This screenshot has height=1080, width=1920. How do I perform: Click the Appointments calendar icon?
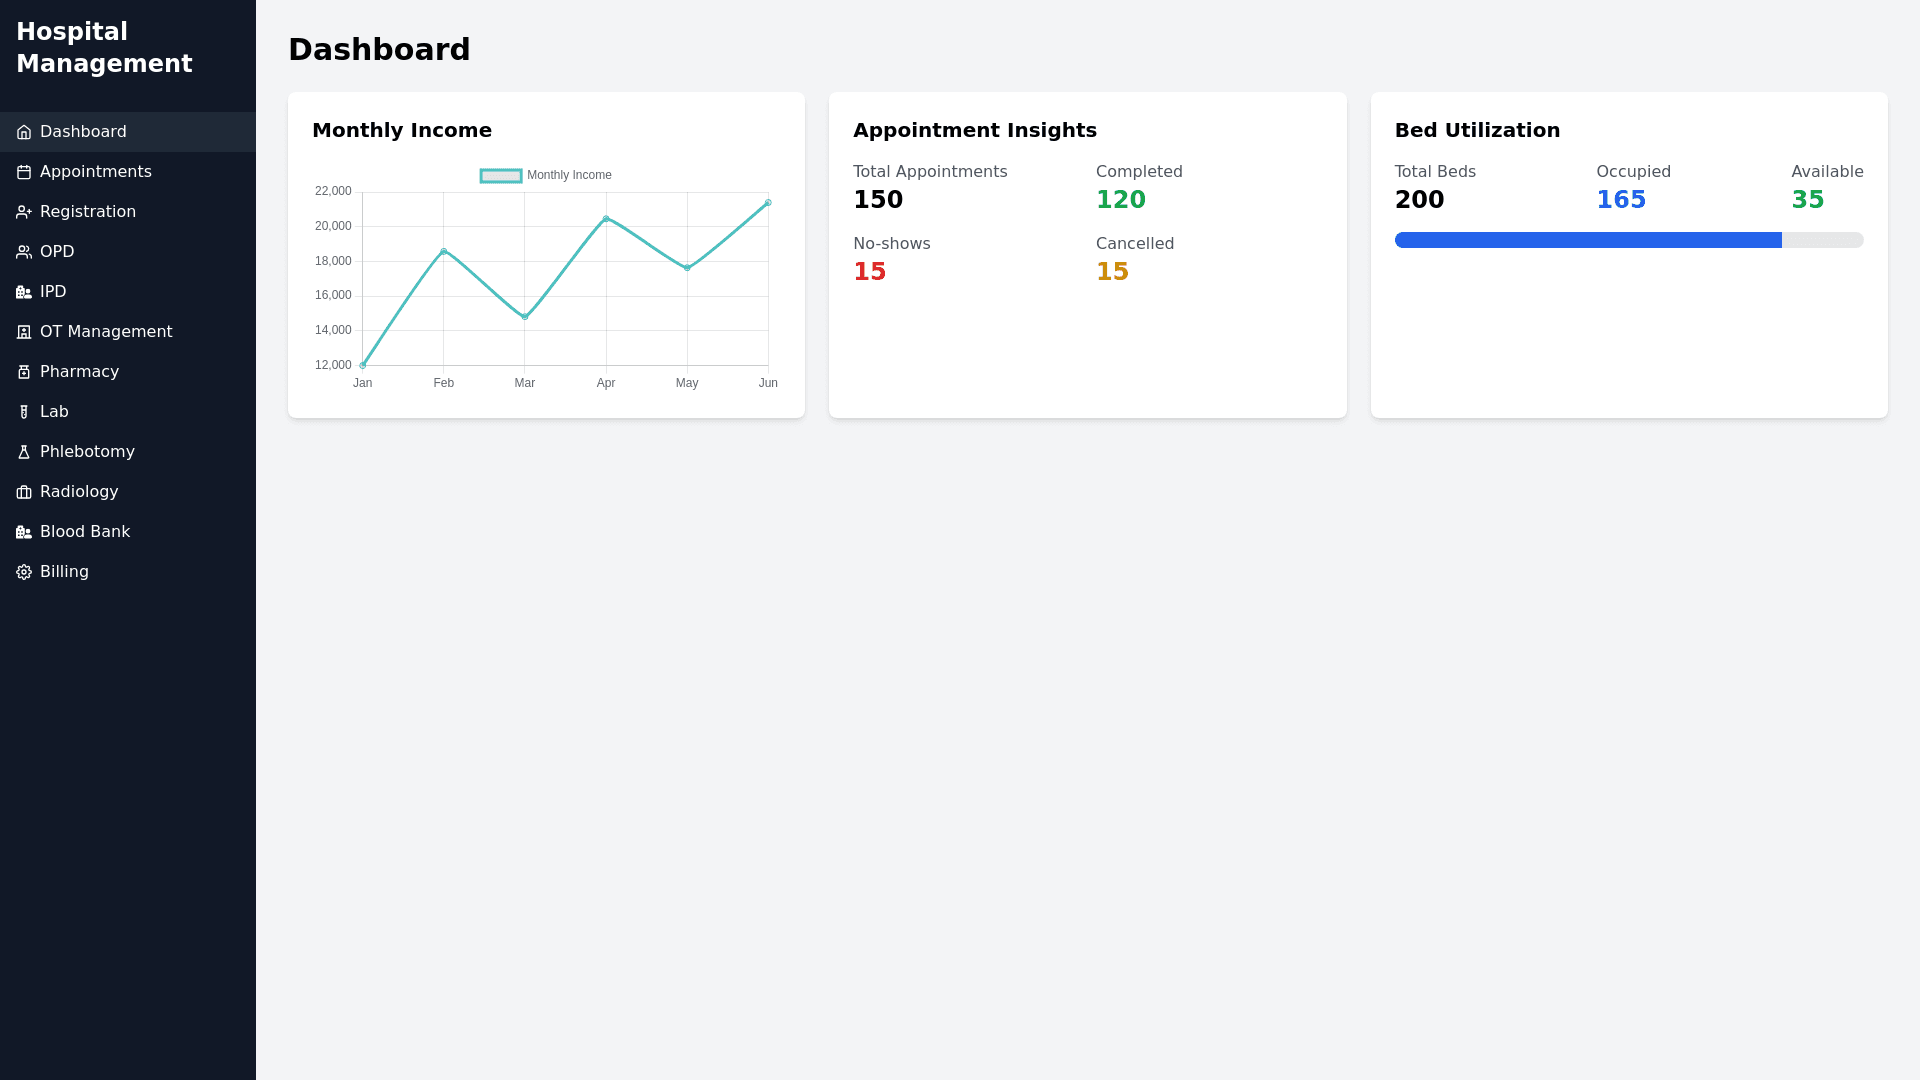tap(24, 172)
